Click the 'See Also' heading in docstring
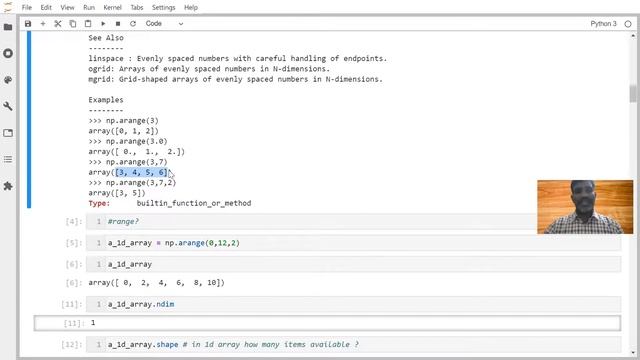Image resolution: width=640 pixels, height=360 pixels. [x=106, y=38]
